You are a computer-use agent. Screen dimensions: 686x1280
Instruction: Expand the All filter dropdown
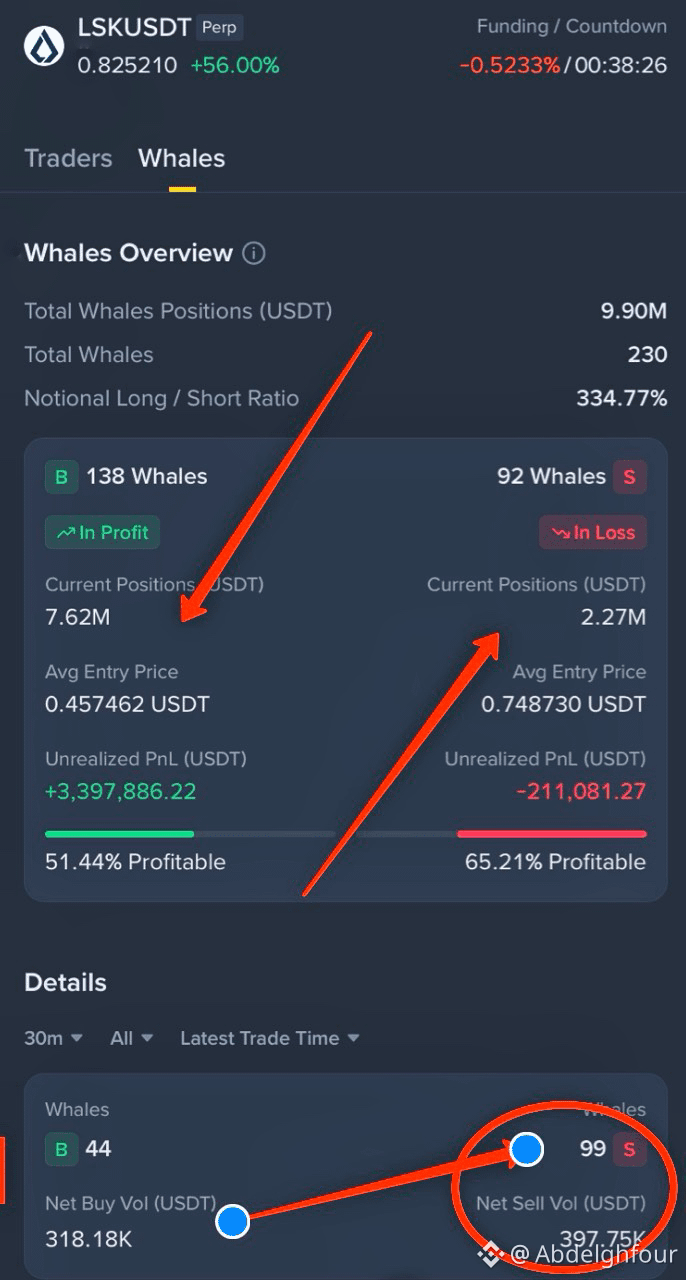[x=131, y=1038]
